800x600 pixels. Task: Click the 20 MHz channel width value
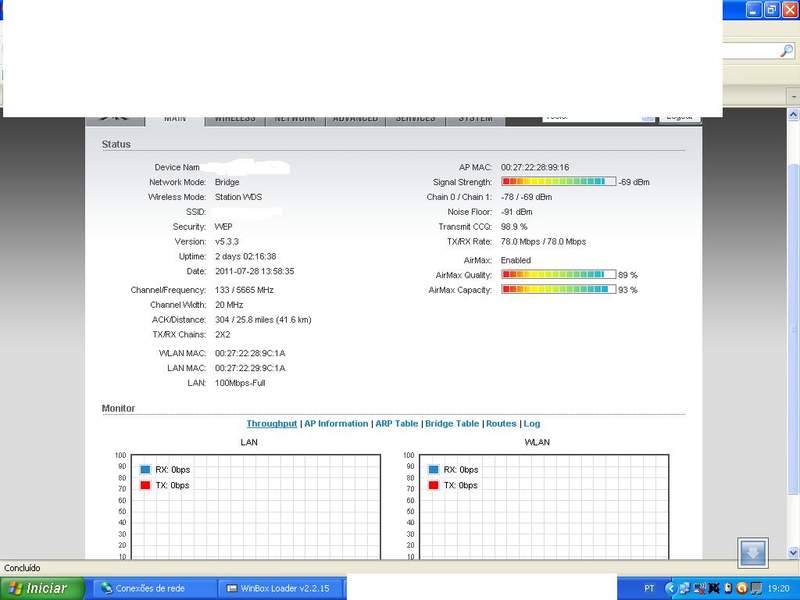tap(229, 305)
